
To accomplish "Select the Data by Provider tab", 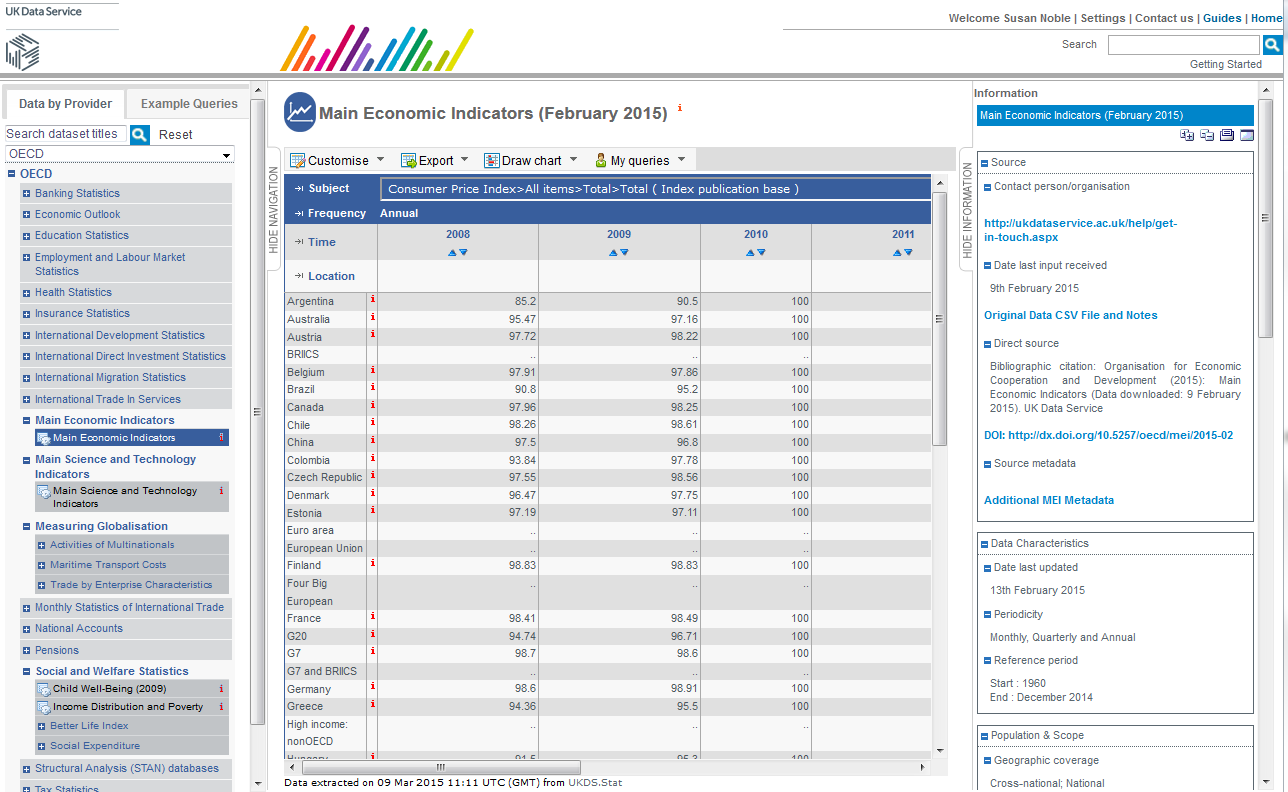I will point(65,104).
